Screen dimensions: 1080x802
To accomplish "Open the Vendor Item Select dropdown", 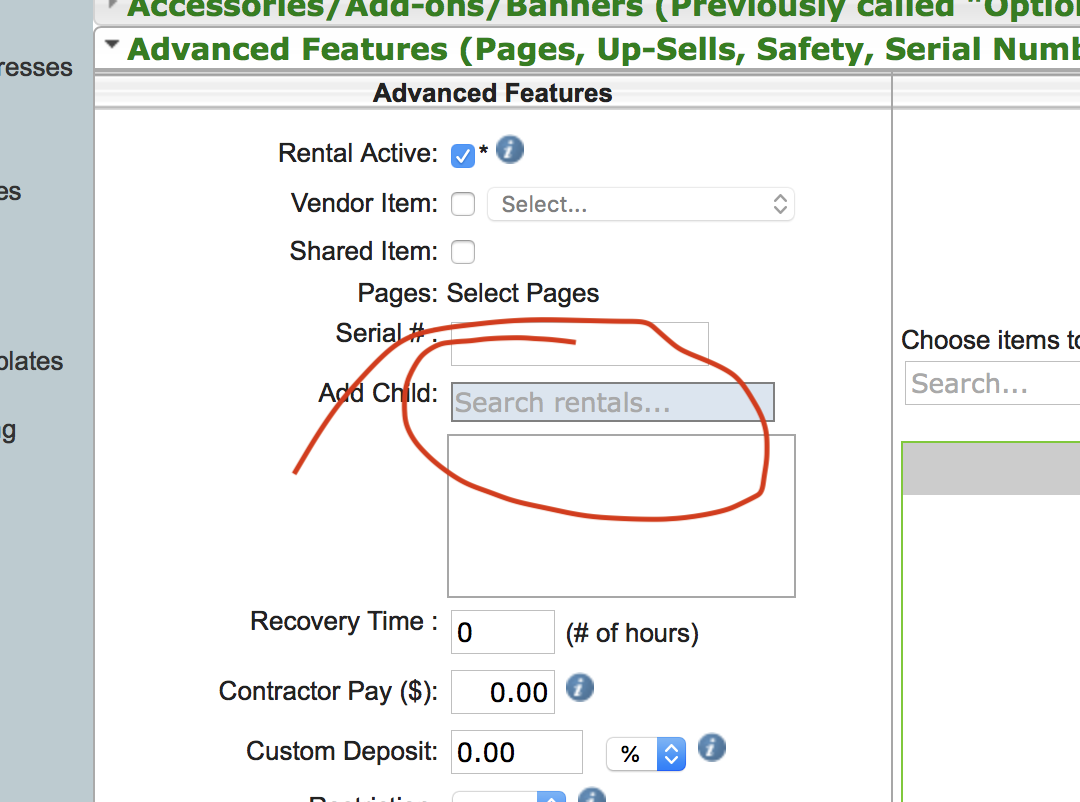I will tap(640, 205).
